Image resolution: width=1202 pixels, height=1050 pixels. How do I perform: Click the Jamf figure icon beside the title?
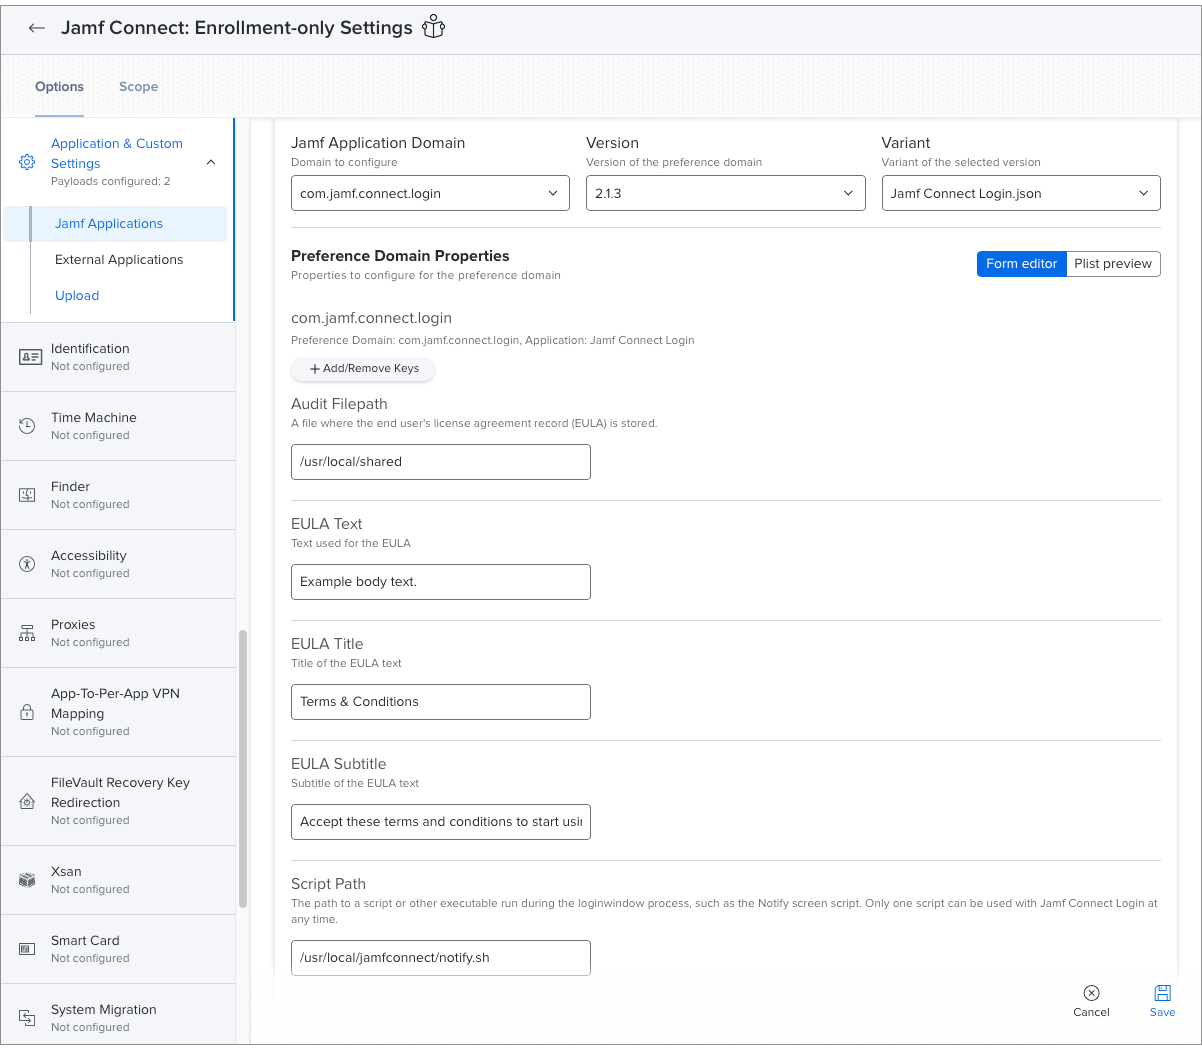click(x=433, y=27)
